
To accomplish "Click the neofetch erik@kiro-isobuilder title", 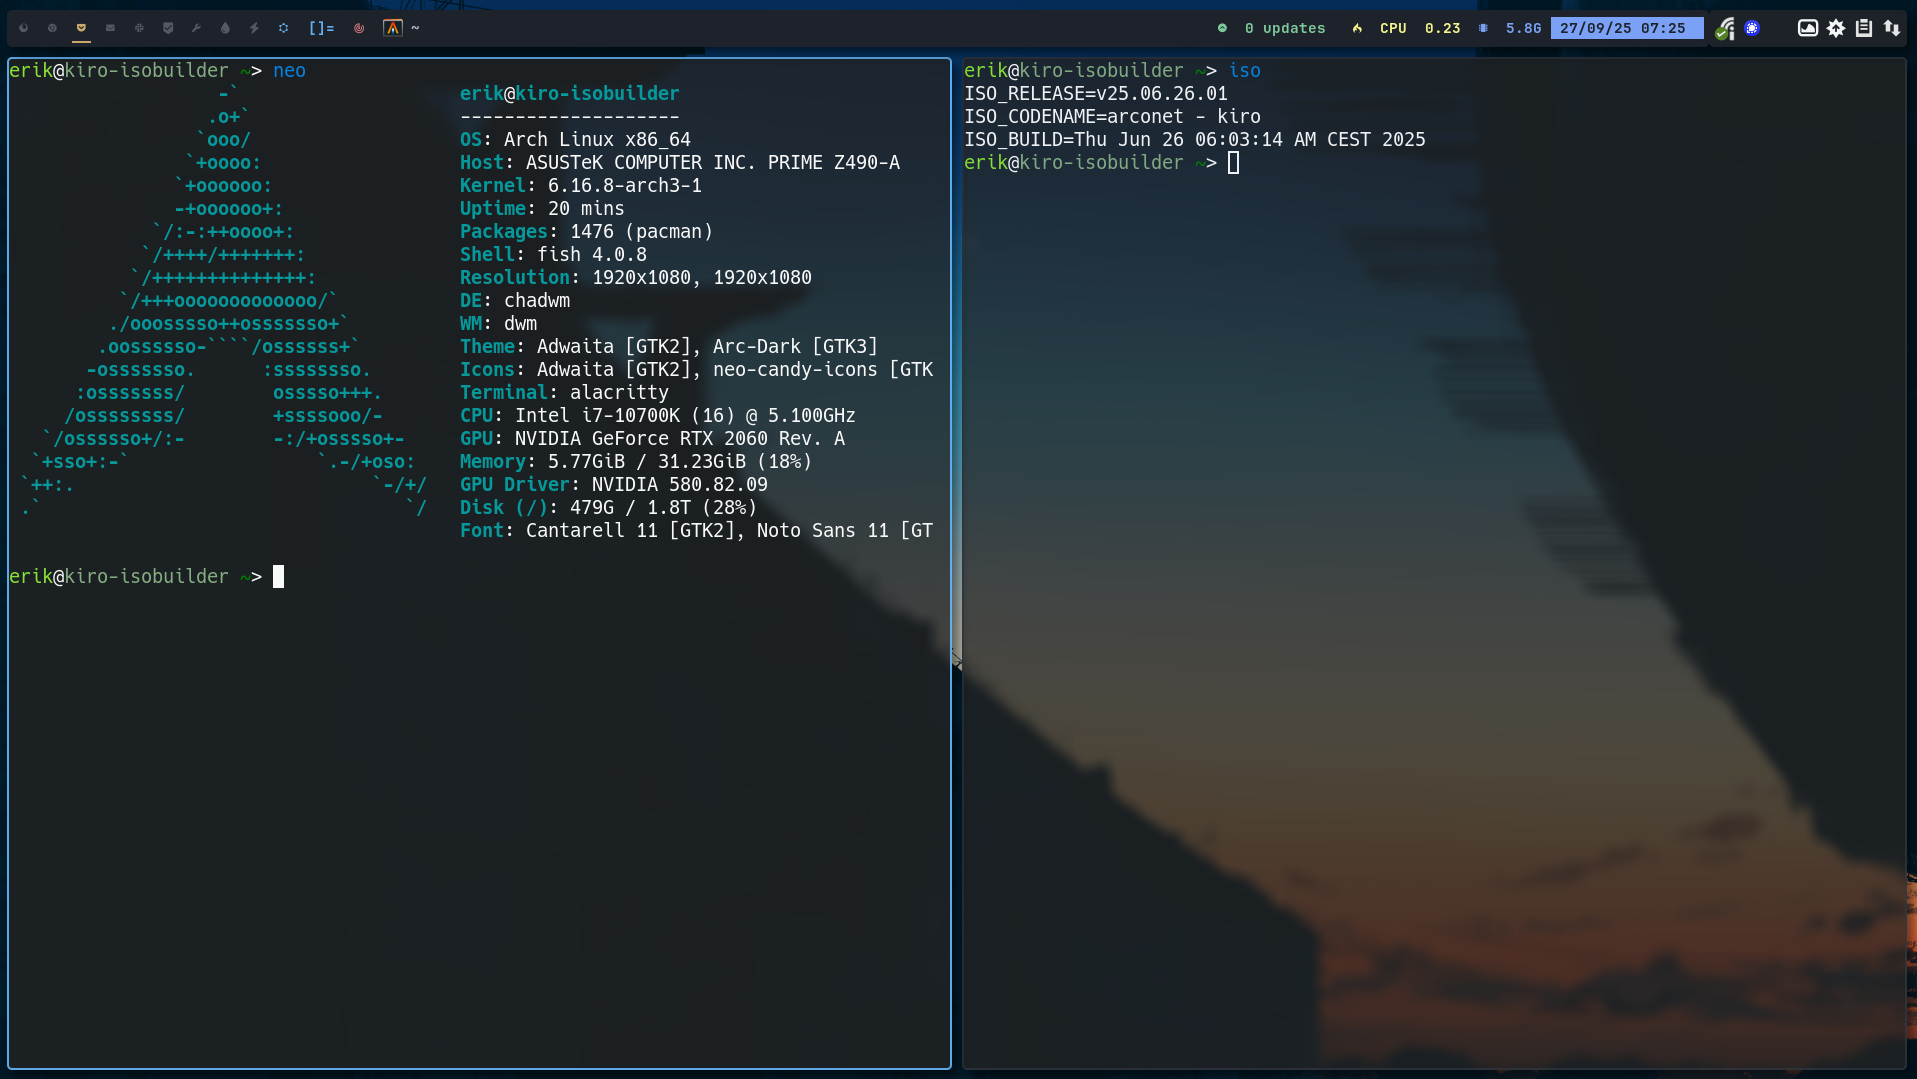I will pyautogui.click(x=569, y=93).
